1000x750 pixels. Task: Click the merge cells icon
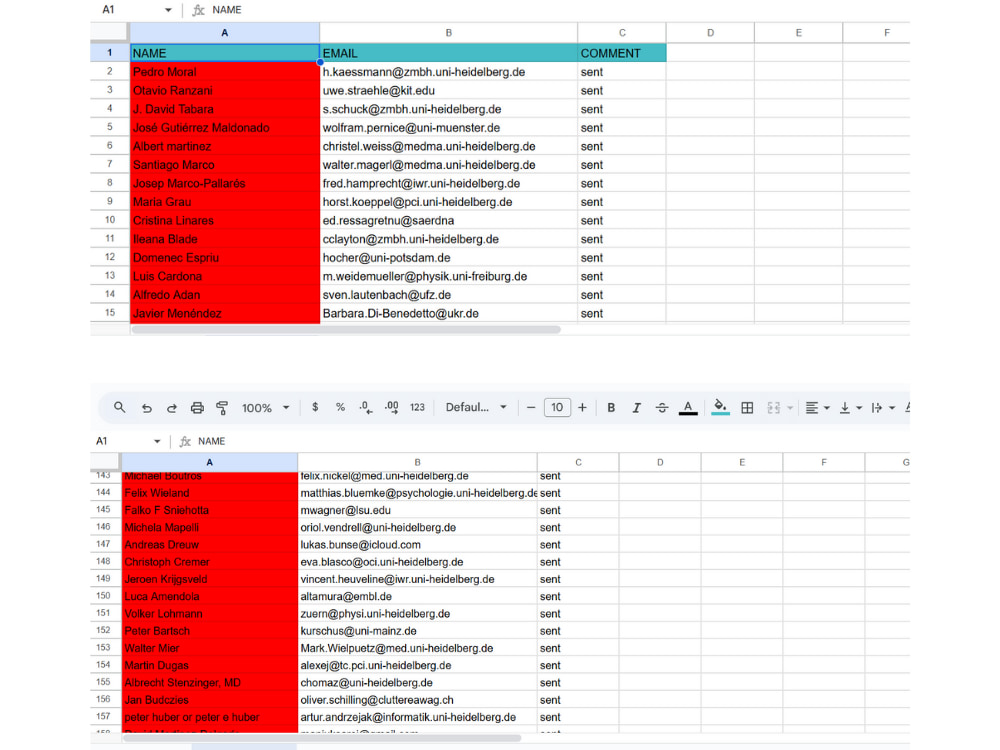tap(774, 408)
